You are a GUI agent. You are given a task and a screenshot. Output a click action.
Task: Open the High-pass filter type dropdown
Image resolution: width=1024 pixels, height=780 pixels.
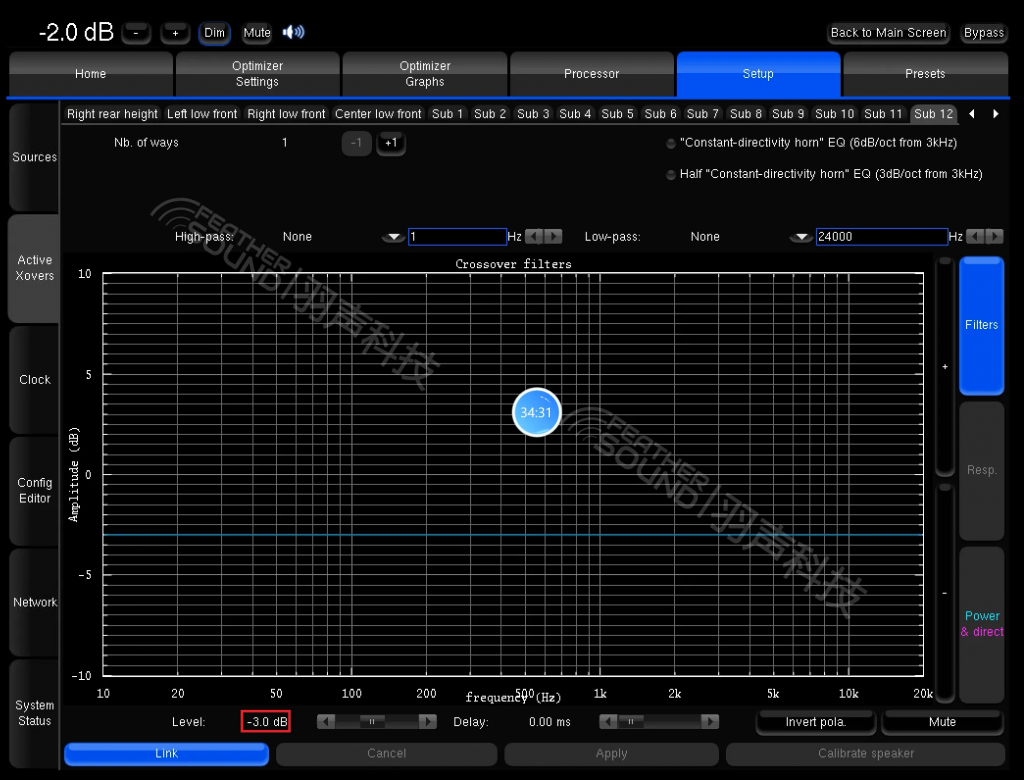(394, 237)
